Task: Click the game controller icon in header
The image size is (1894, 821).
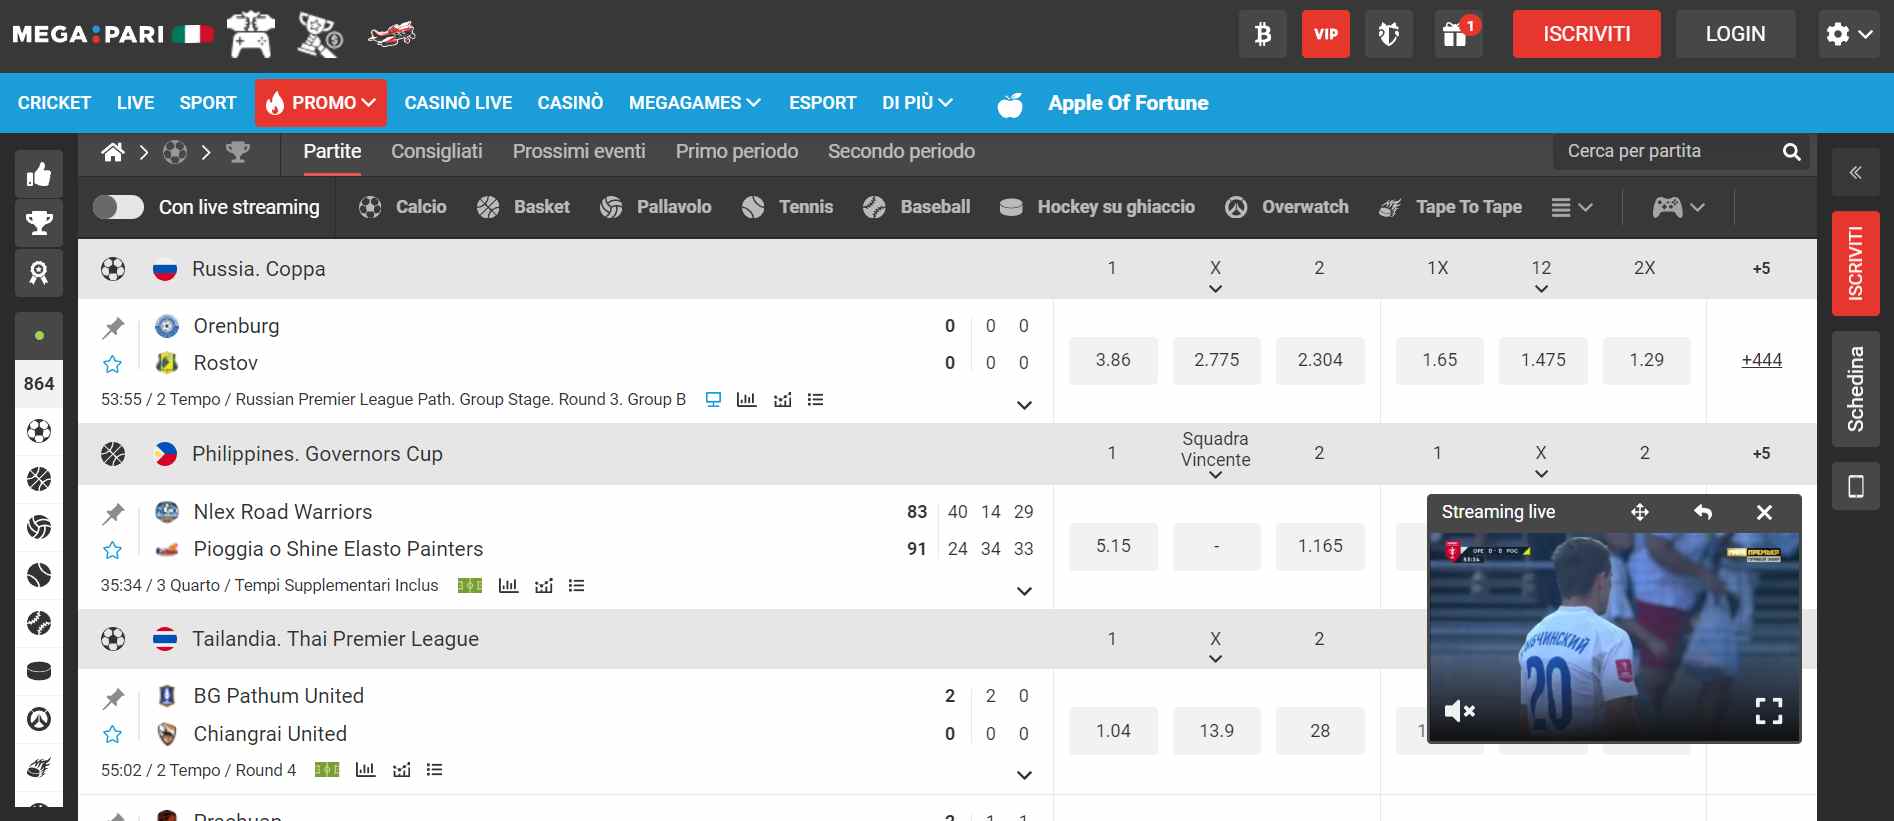Action: pos(251,34)
